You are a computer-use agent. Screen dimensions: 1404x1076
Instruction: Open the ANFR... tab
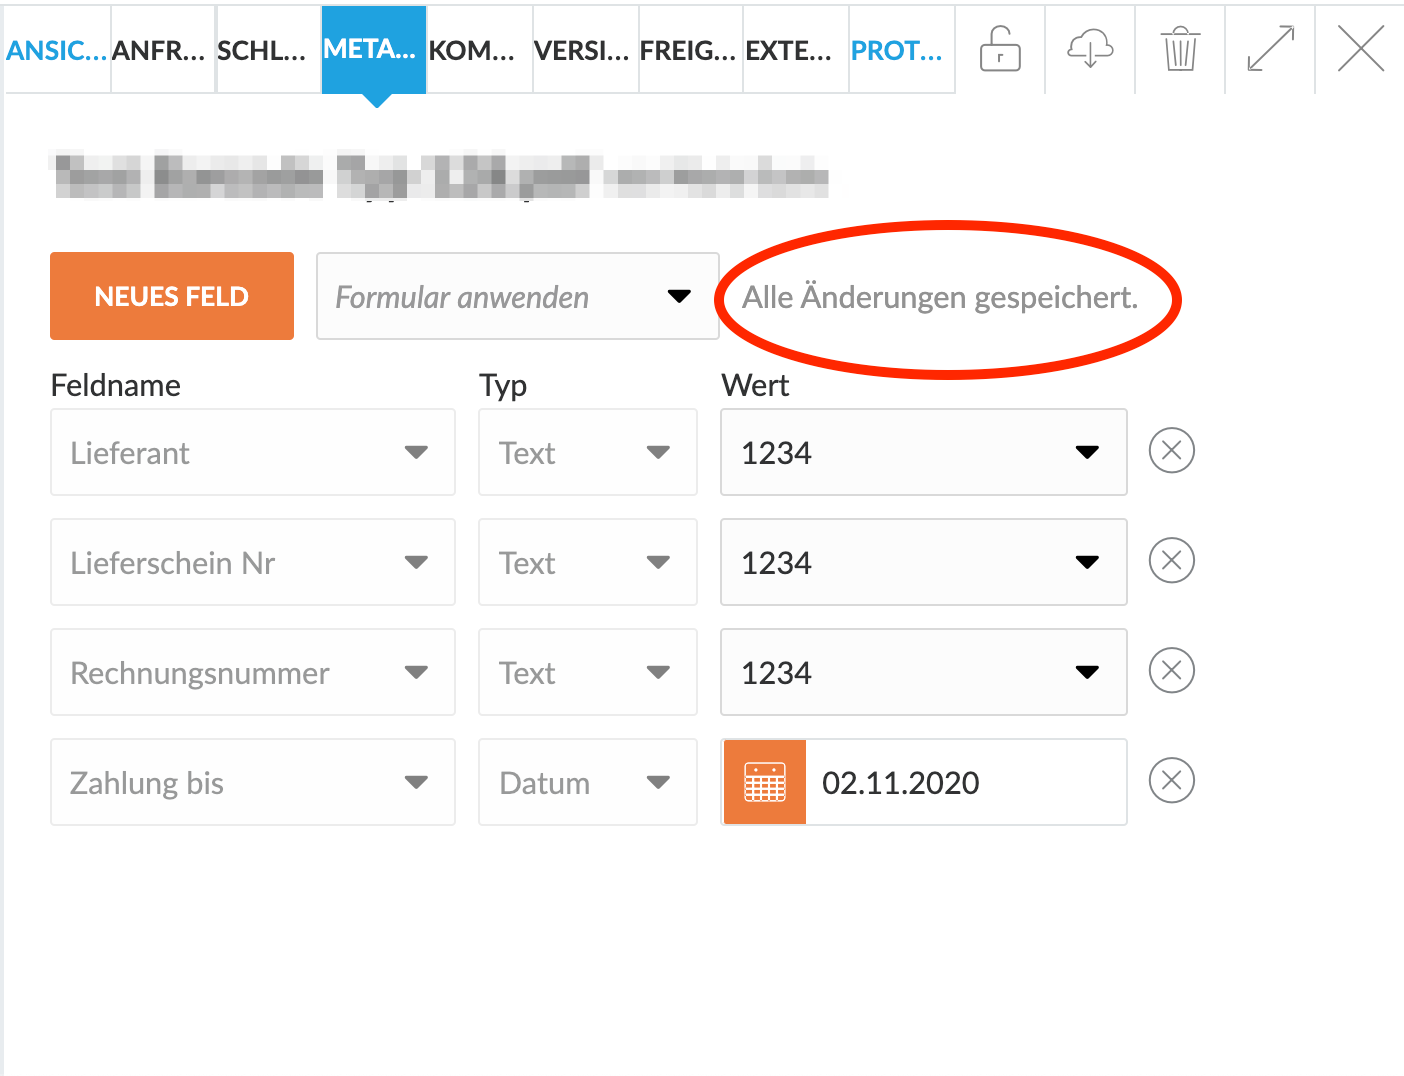pos(163,50)
